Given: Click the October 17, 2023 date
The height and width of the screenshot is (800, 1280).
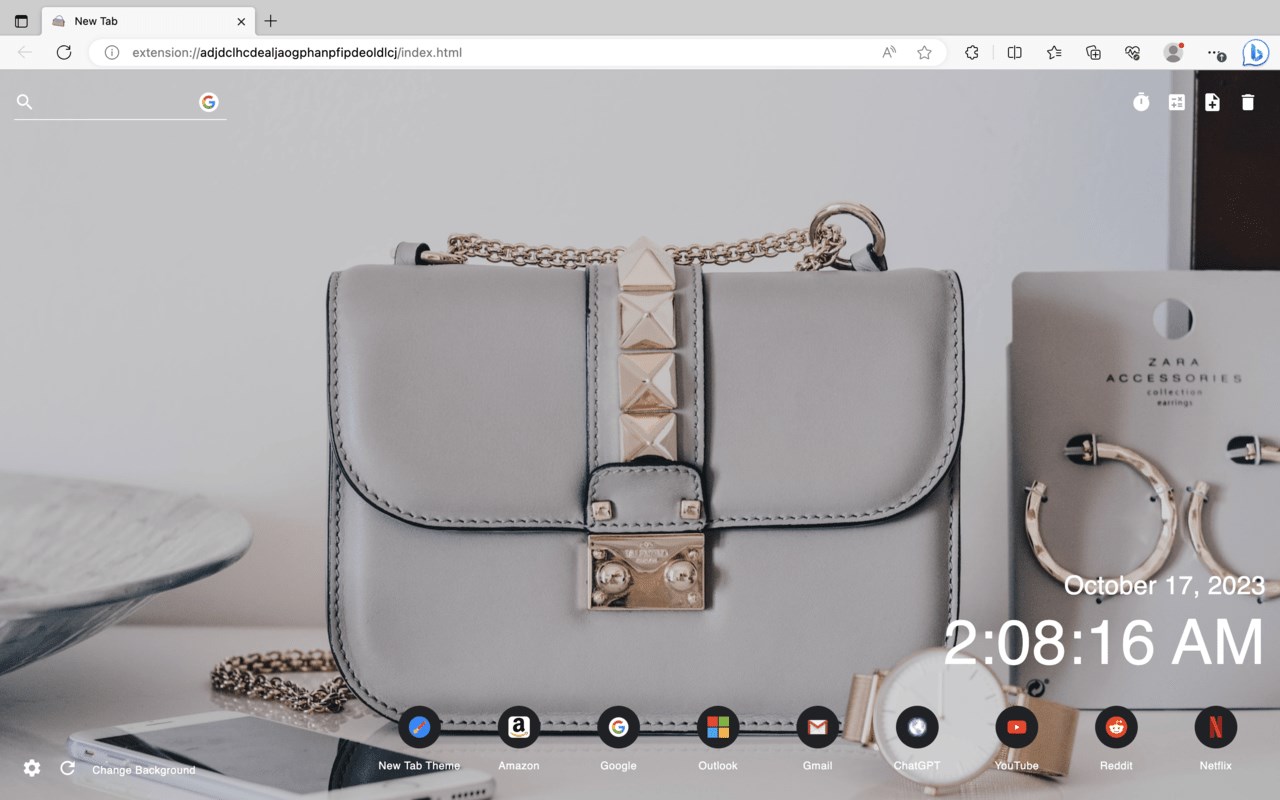Looking at the screenshot, I should (x=1164, y=585).
